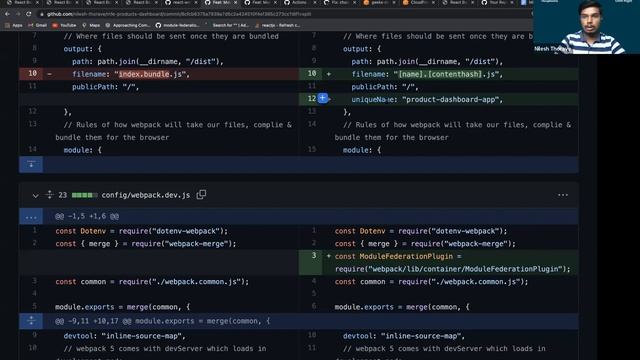Select removed line number 10 on the left
Viewport: 640px width, 360px height.
tap(32, 73)
